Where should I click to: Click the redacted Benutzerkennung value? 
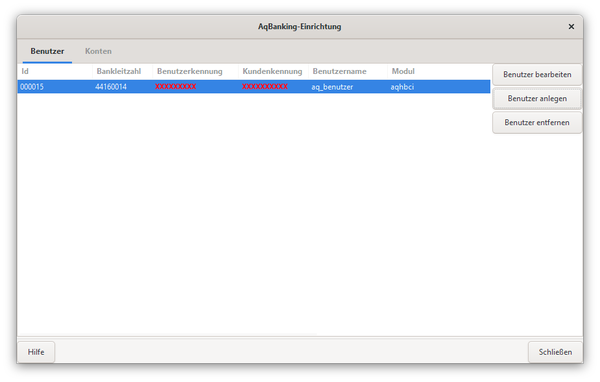coord(176,87)
